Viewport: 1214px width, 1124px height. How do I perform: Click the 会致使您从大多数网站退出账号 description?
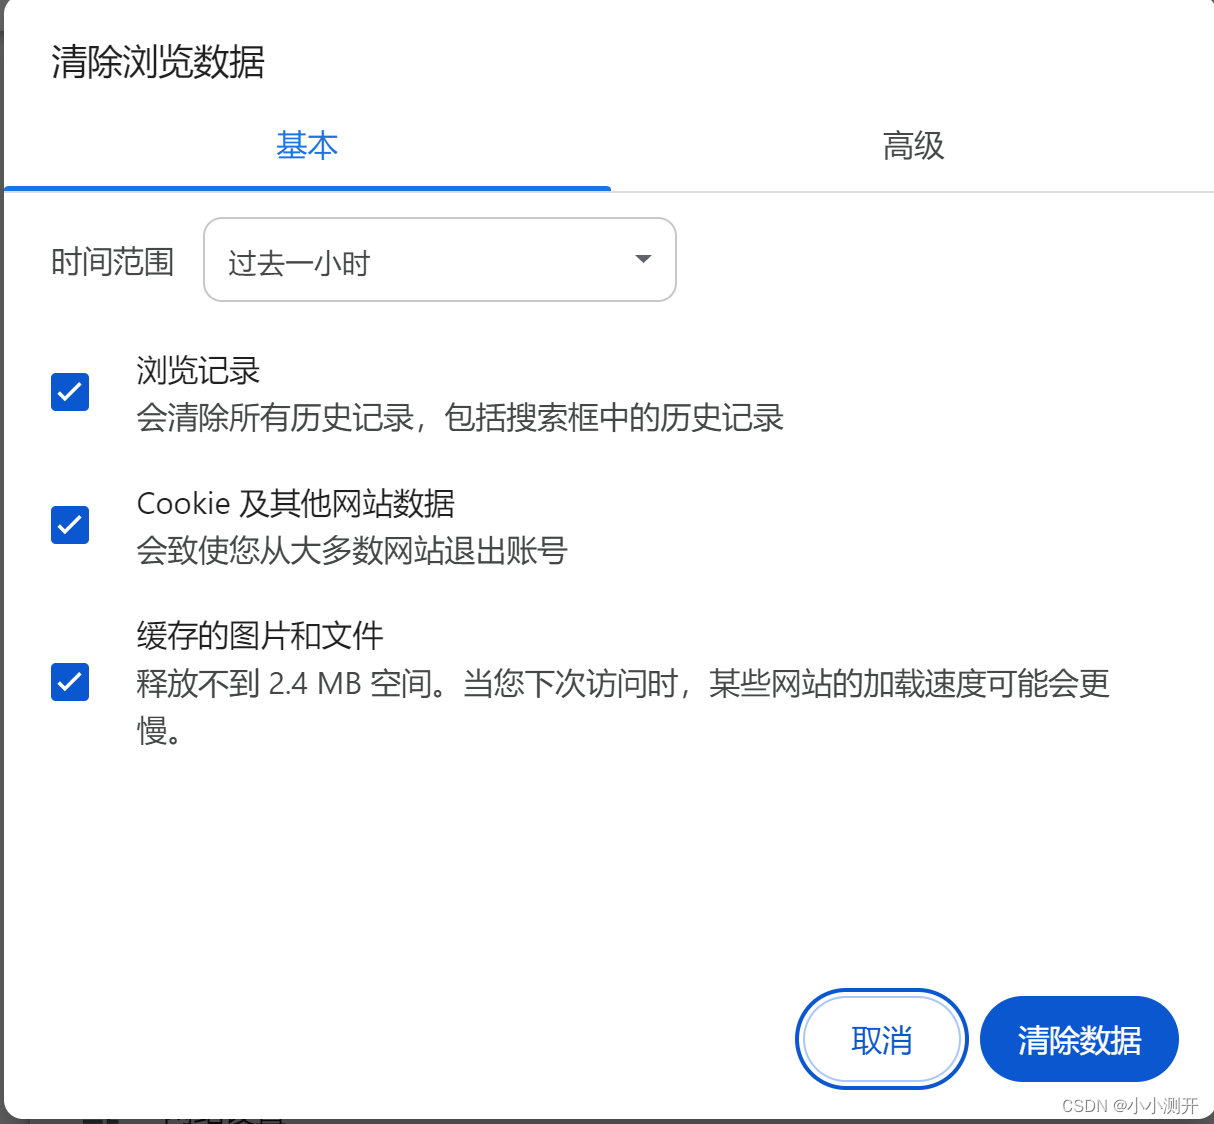(x=352, y=550)
